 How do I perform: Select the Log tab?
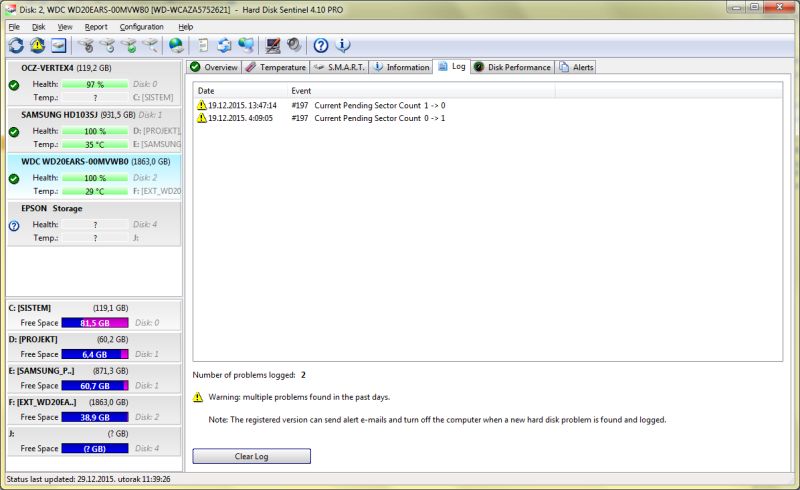pyautogui.click(x=452, y=66)
